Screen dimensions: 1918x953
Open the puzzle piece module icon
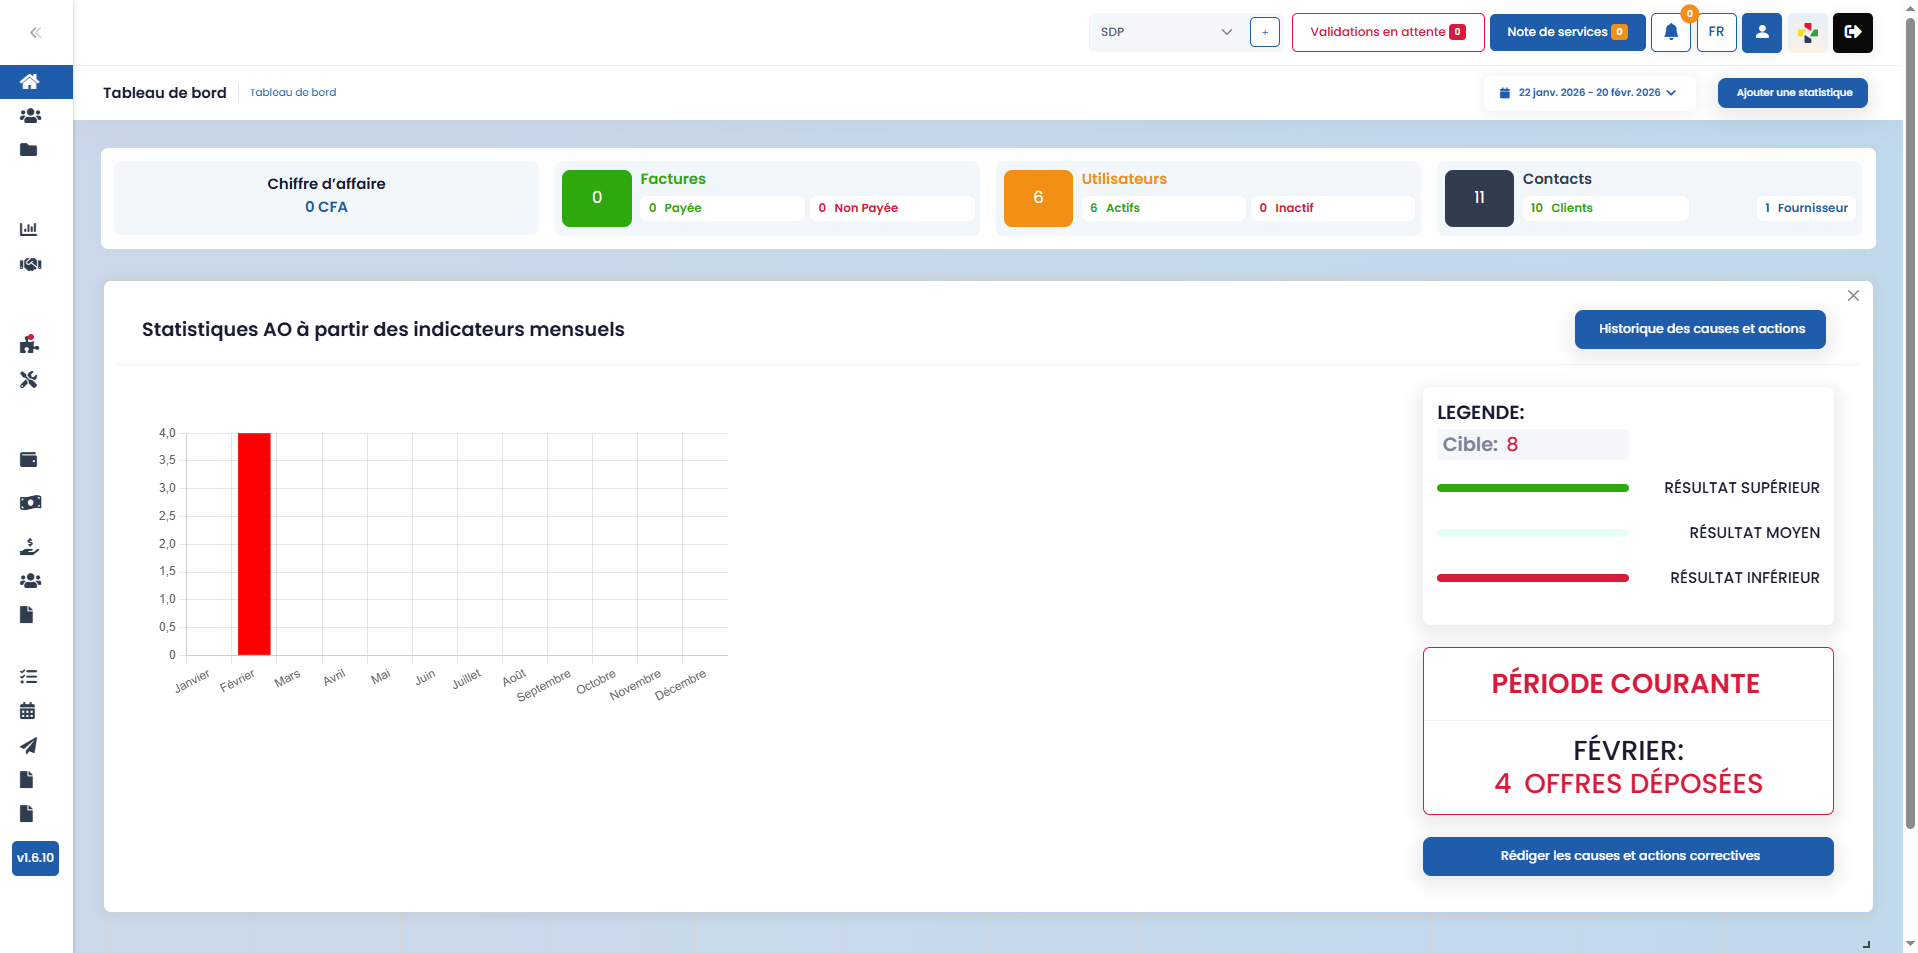(x=29, y=345)
